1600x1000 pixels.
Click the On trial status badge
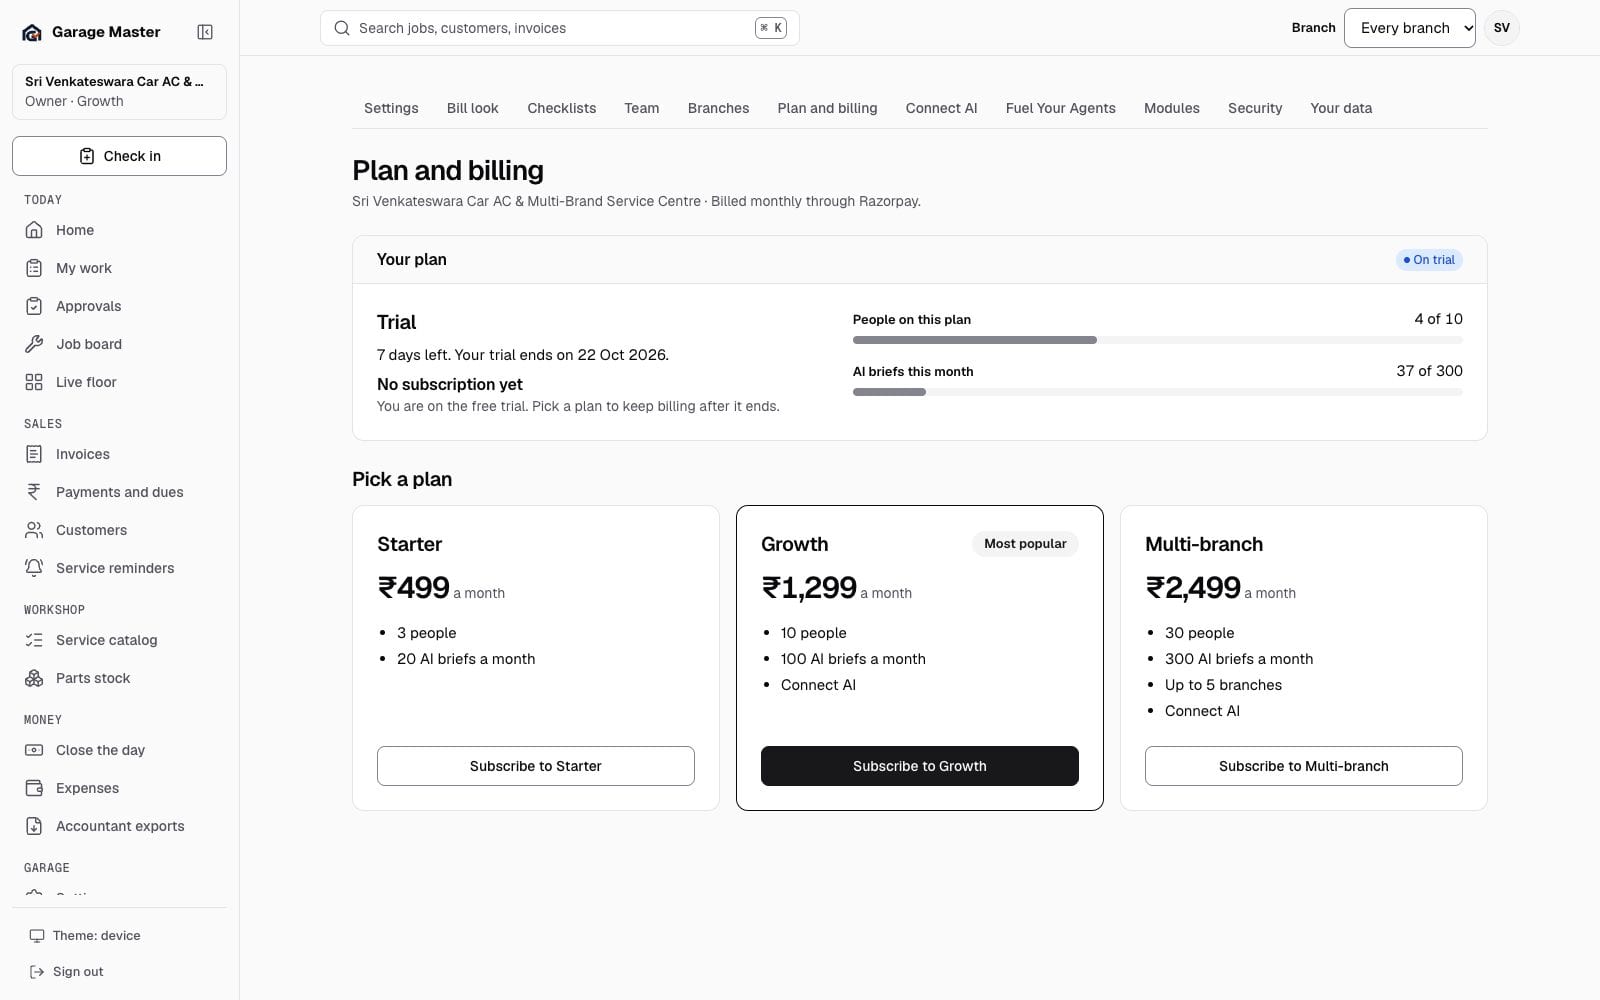1429,260
